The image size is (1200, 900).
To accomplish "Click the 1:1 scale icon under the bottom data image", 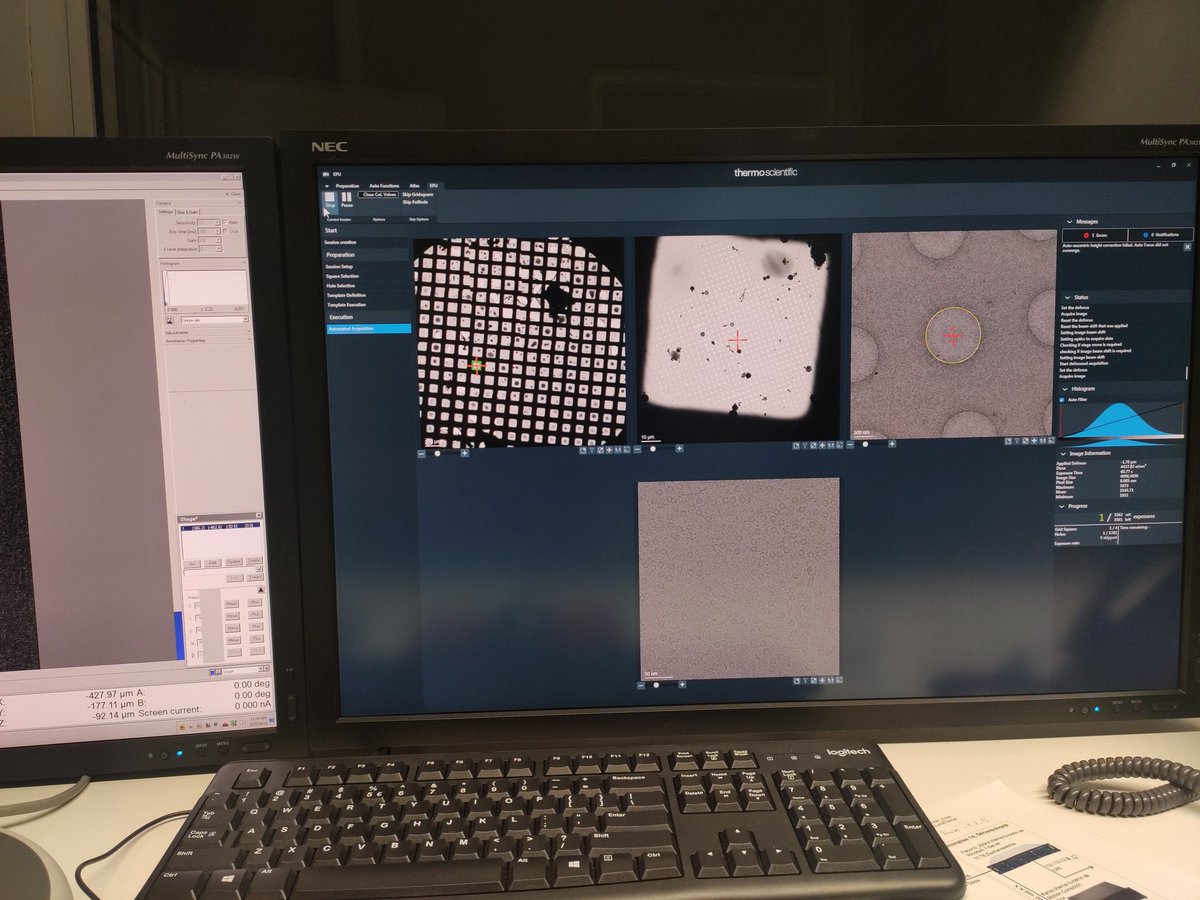I will pos(830,680).
